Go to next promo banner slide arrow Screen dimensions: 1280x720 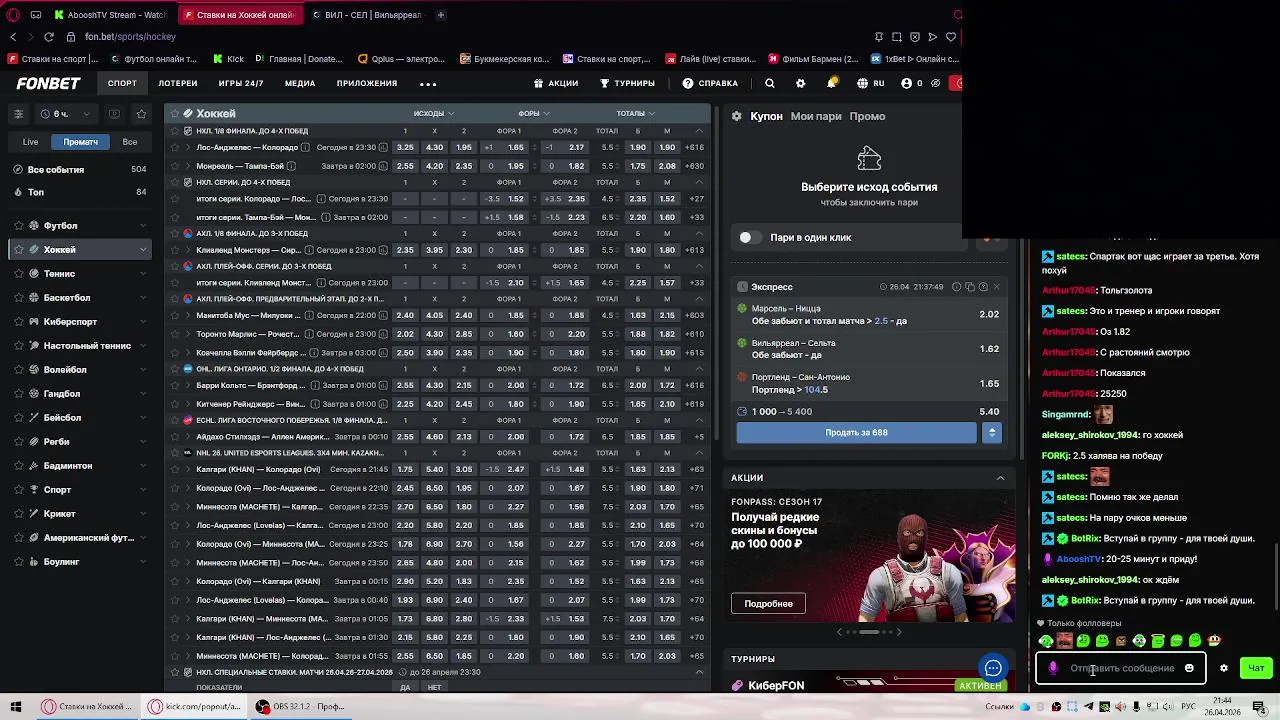(898, 632)
